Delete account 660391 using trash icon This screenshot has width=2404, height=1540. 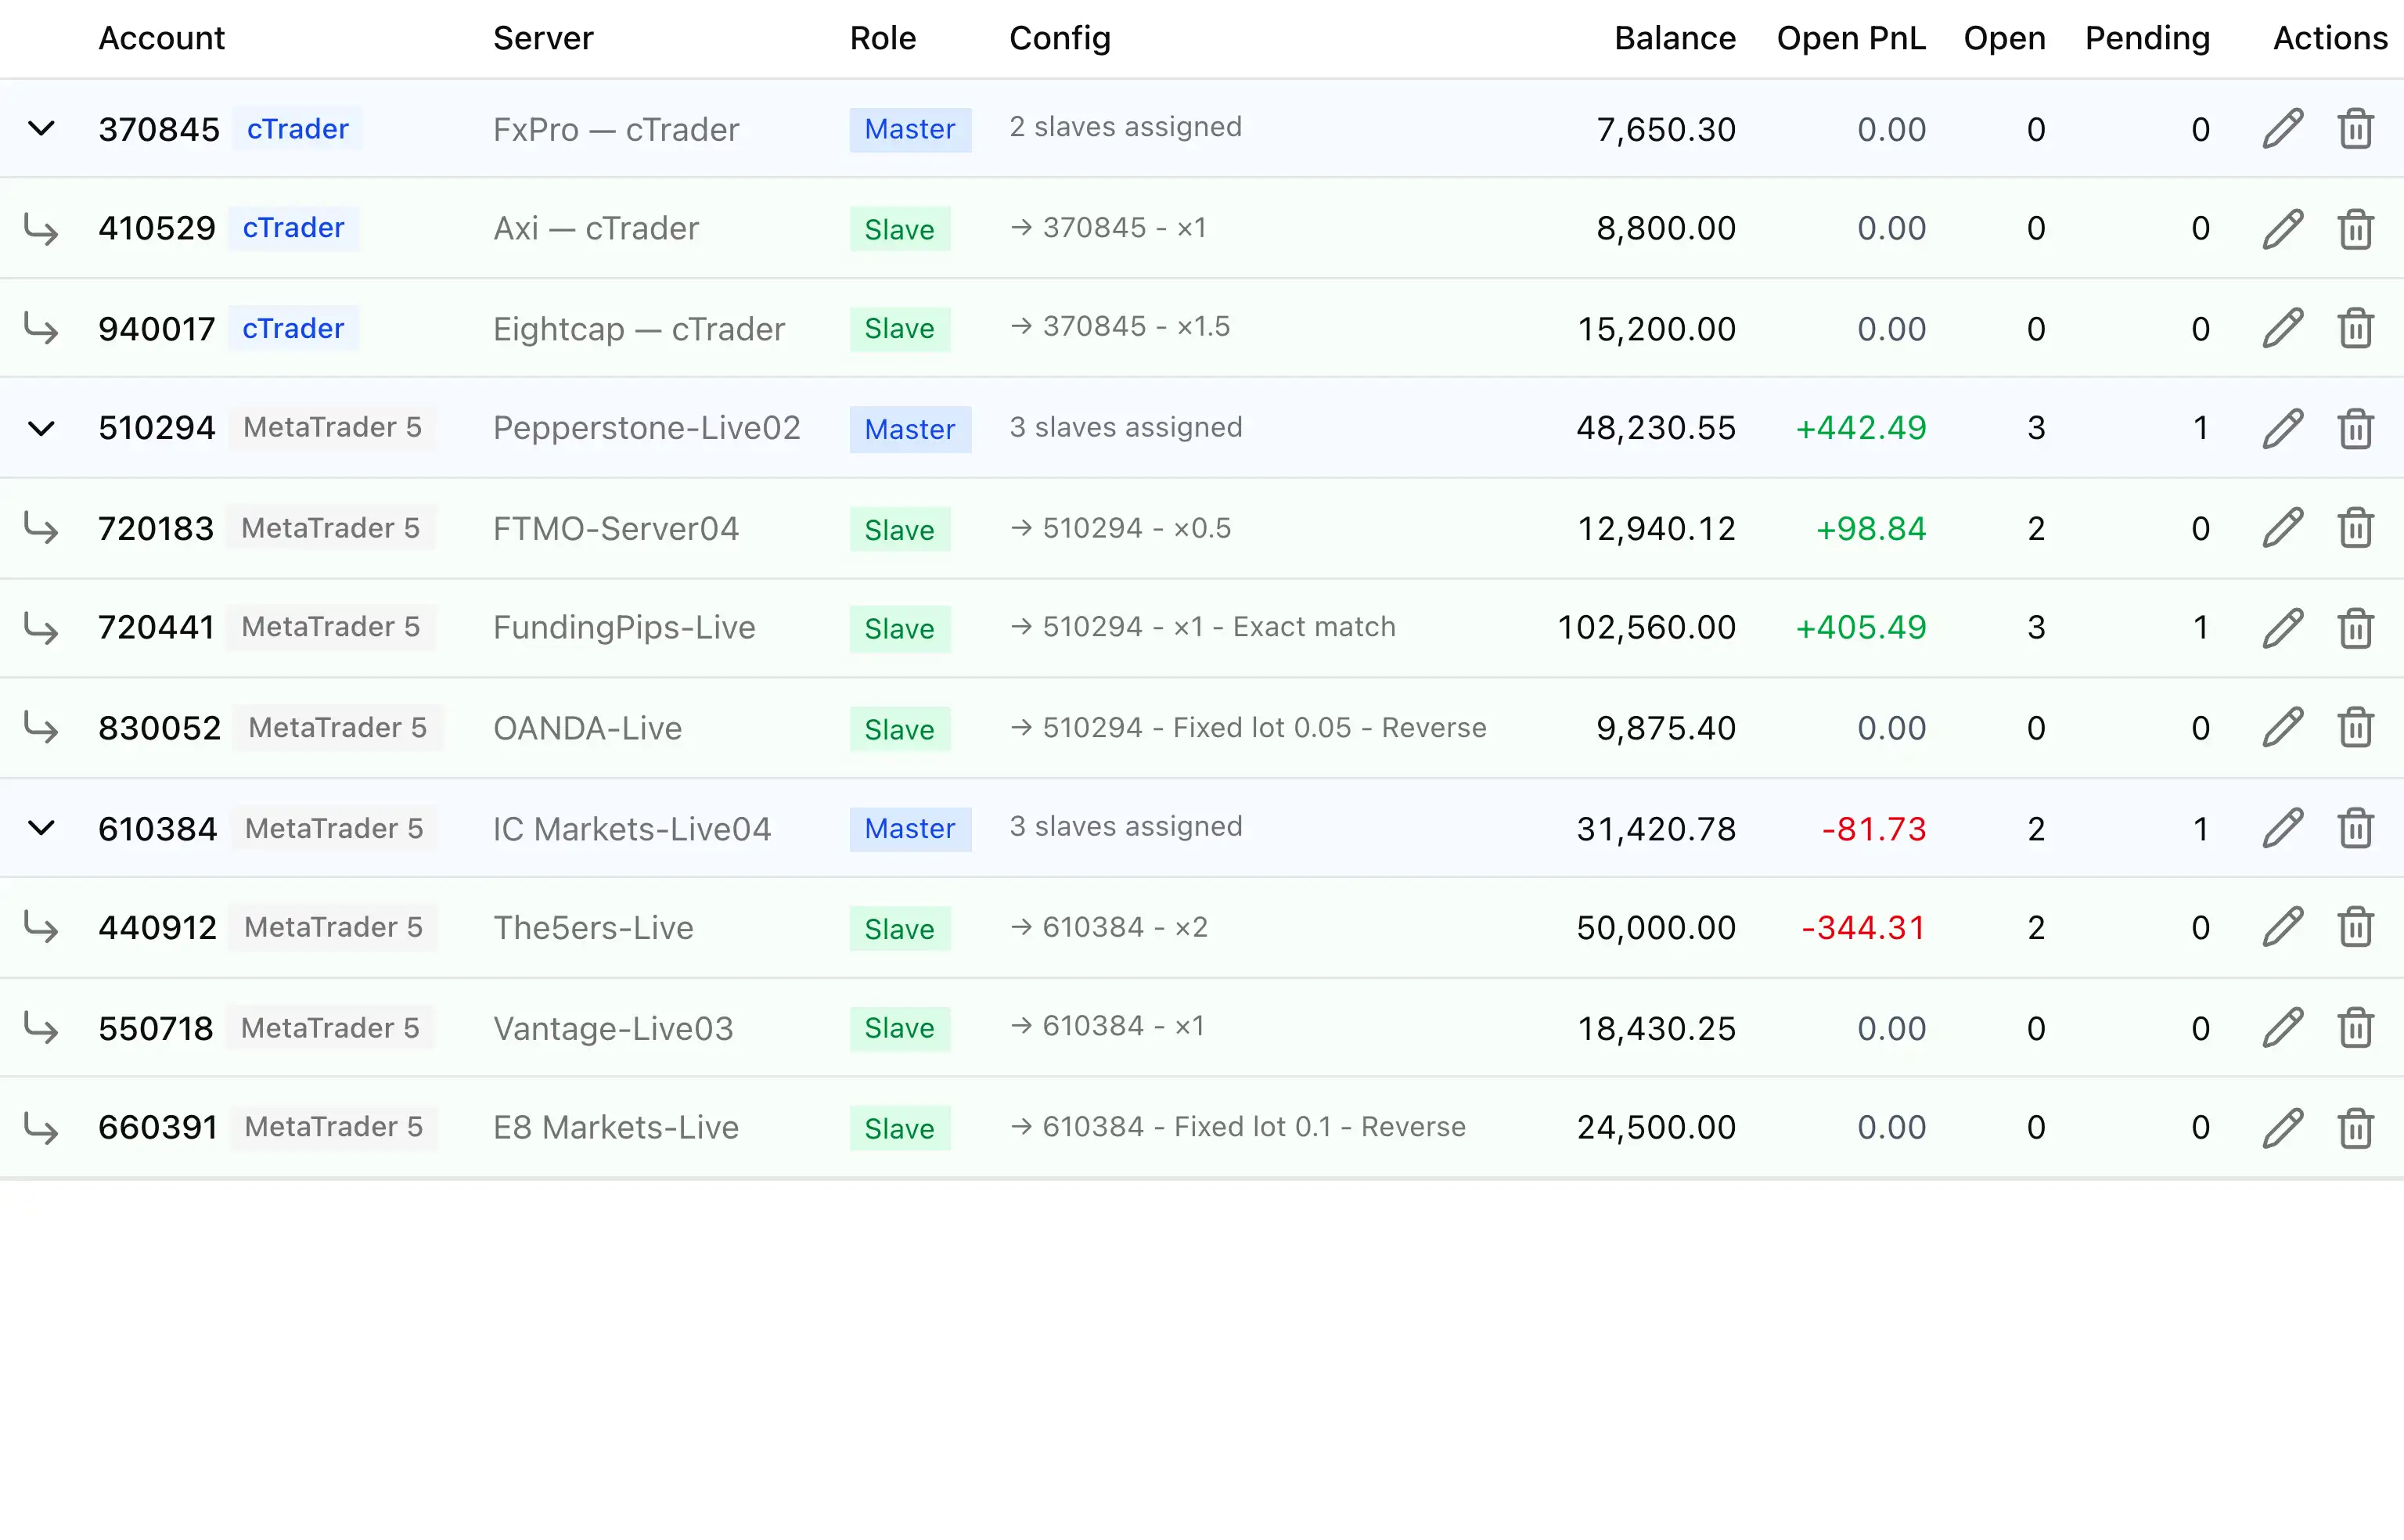2356,1128
